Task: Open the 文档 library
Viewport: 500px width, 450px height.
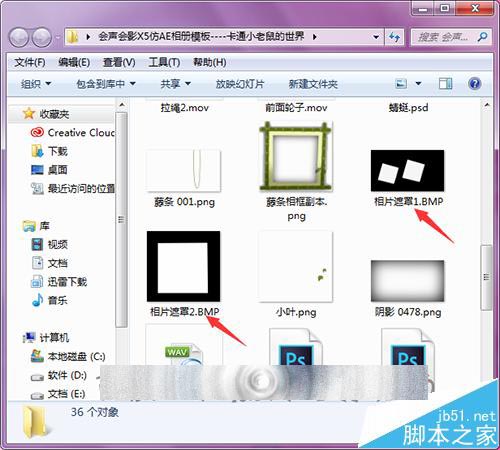Action: click(49, 263)
